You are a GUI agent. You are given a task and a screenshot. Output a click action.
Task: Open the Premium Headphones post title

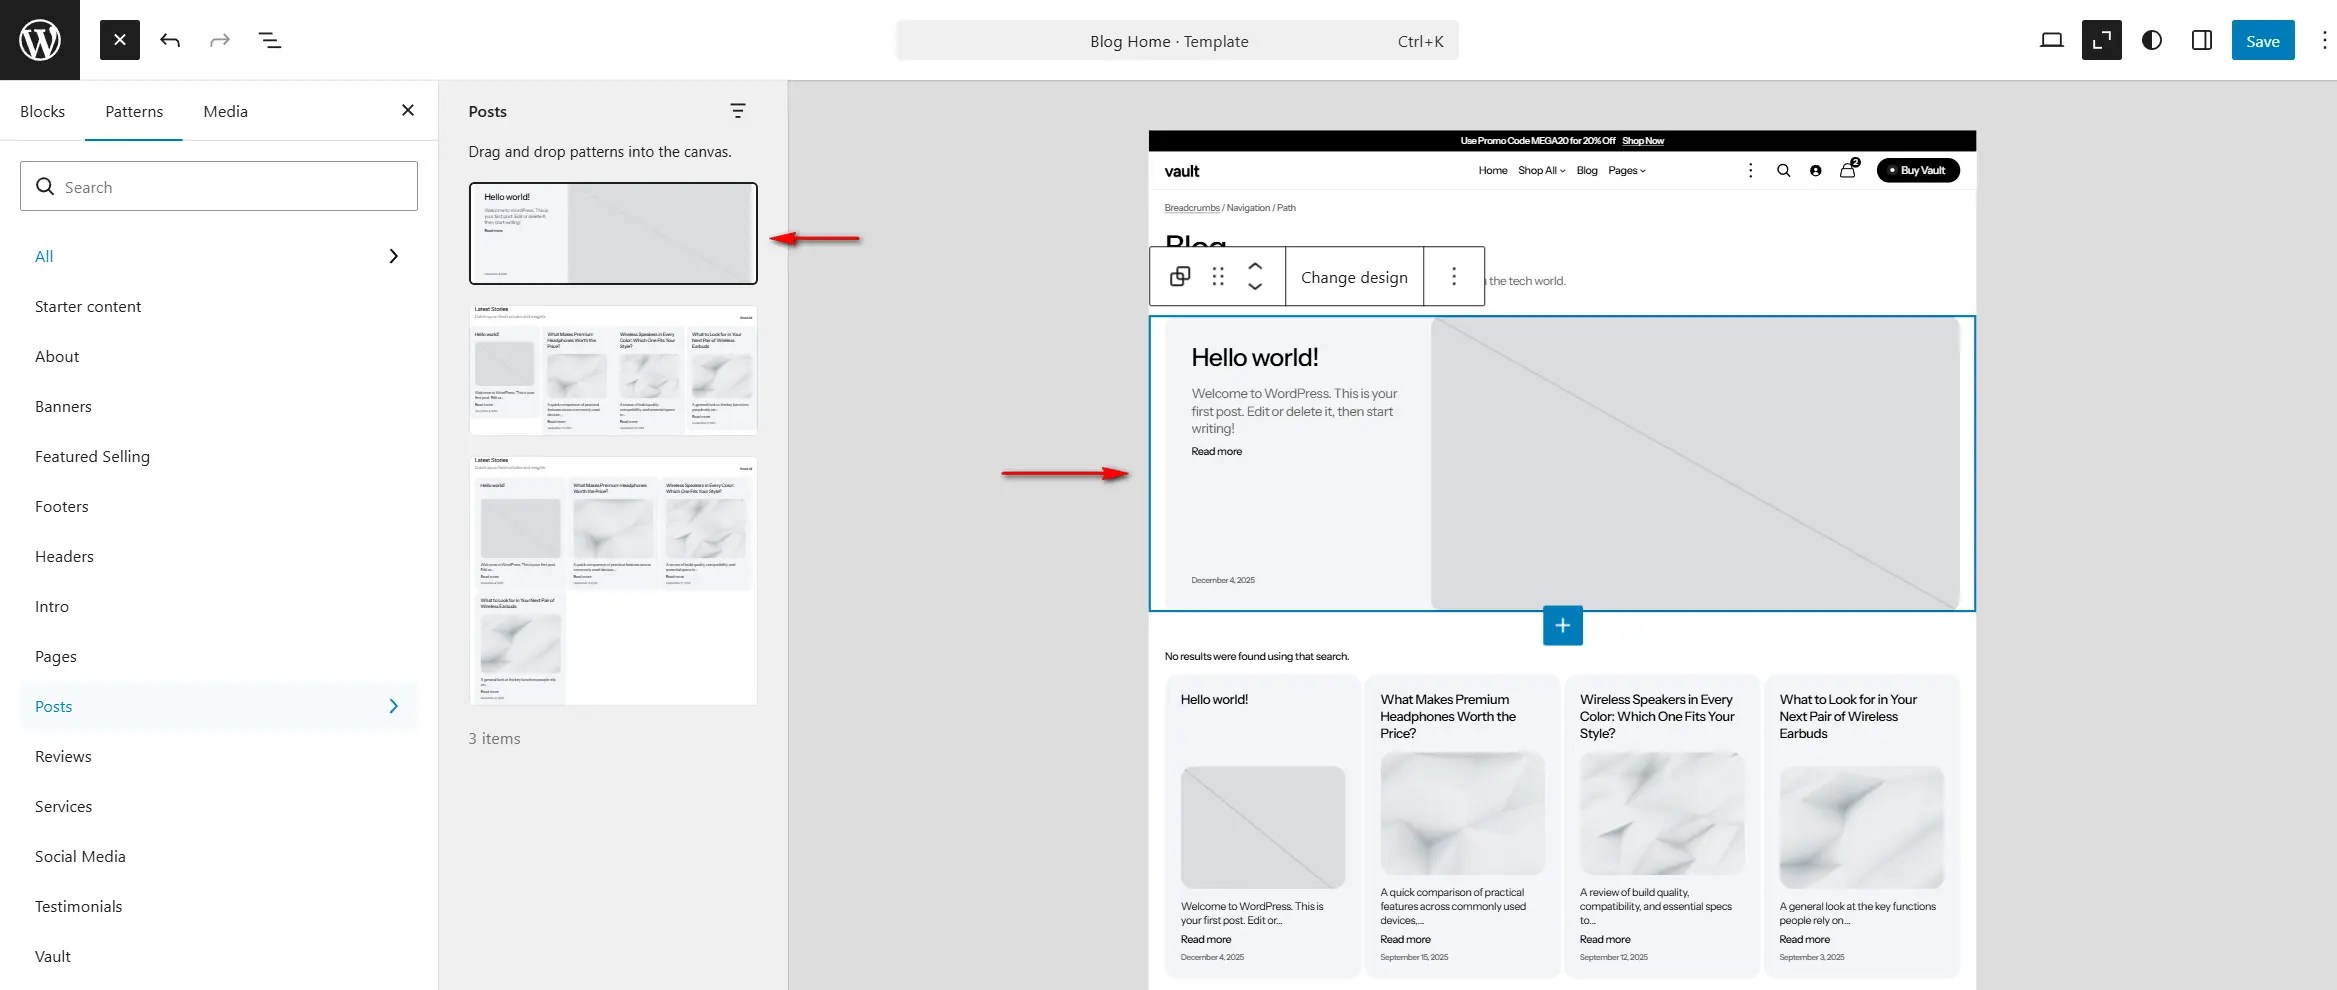click(1448, 716)
